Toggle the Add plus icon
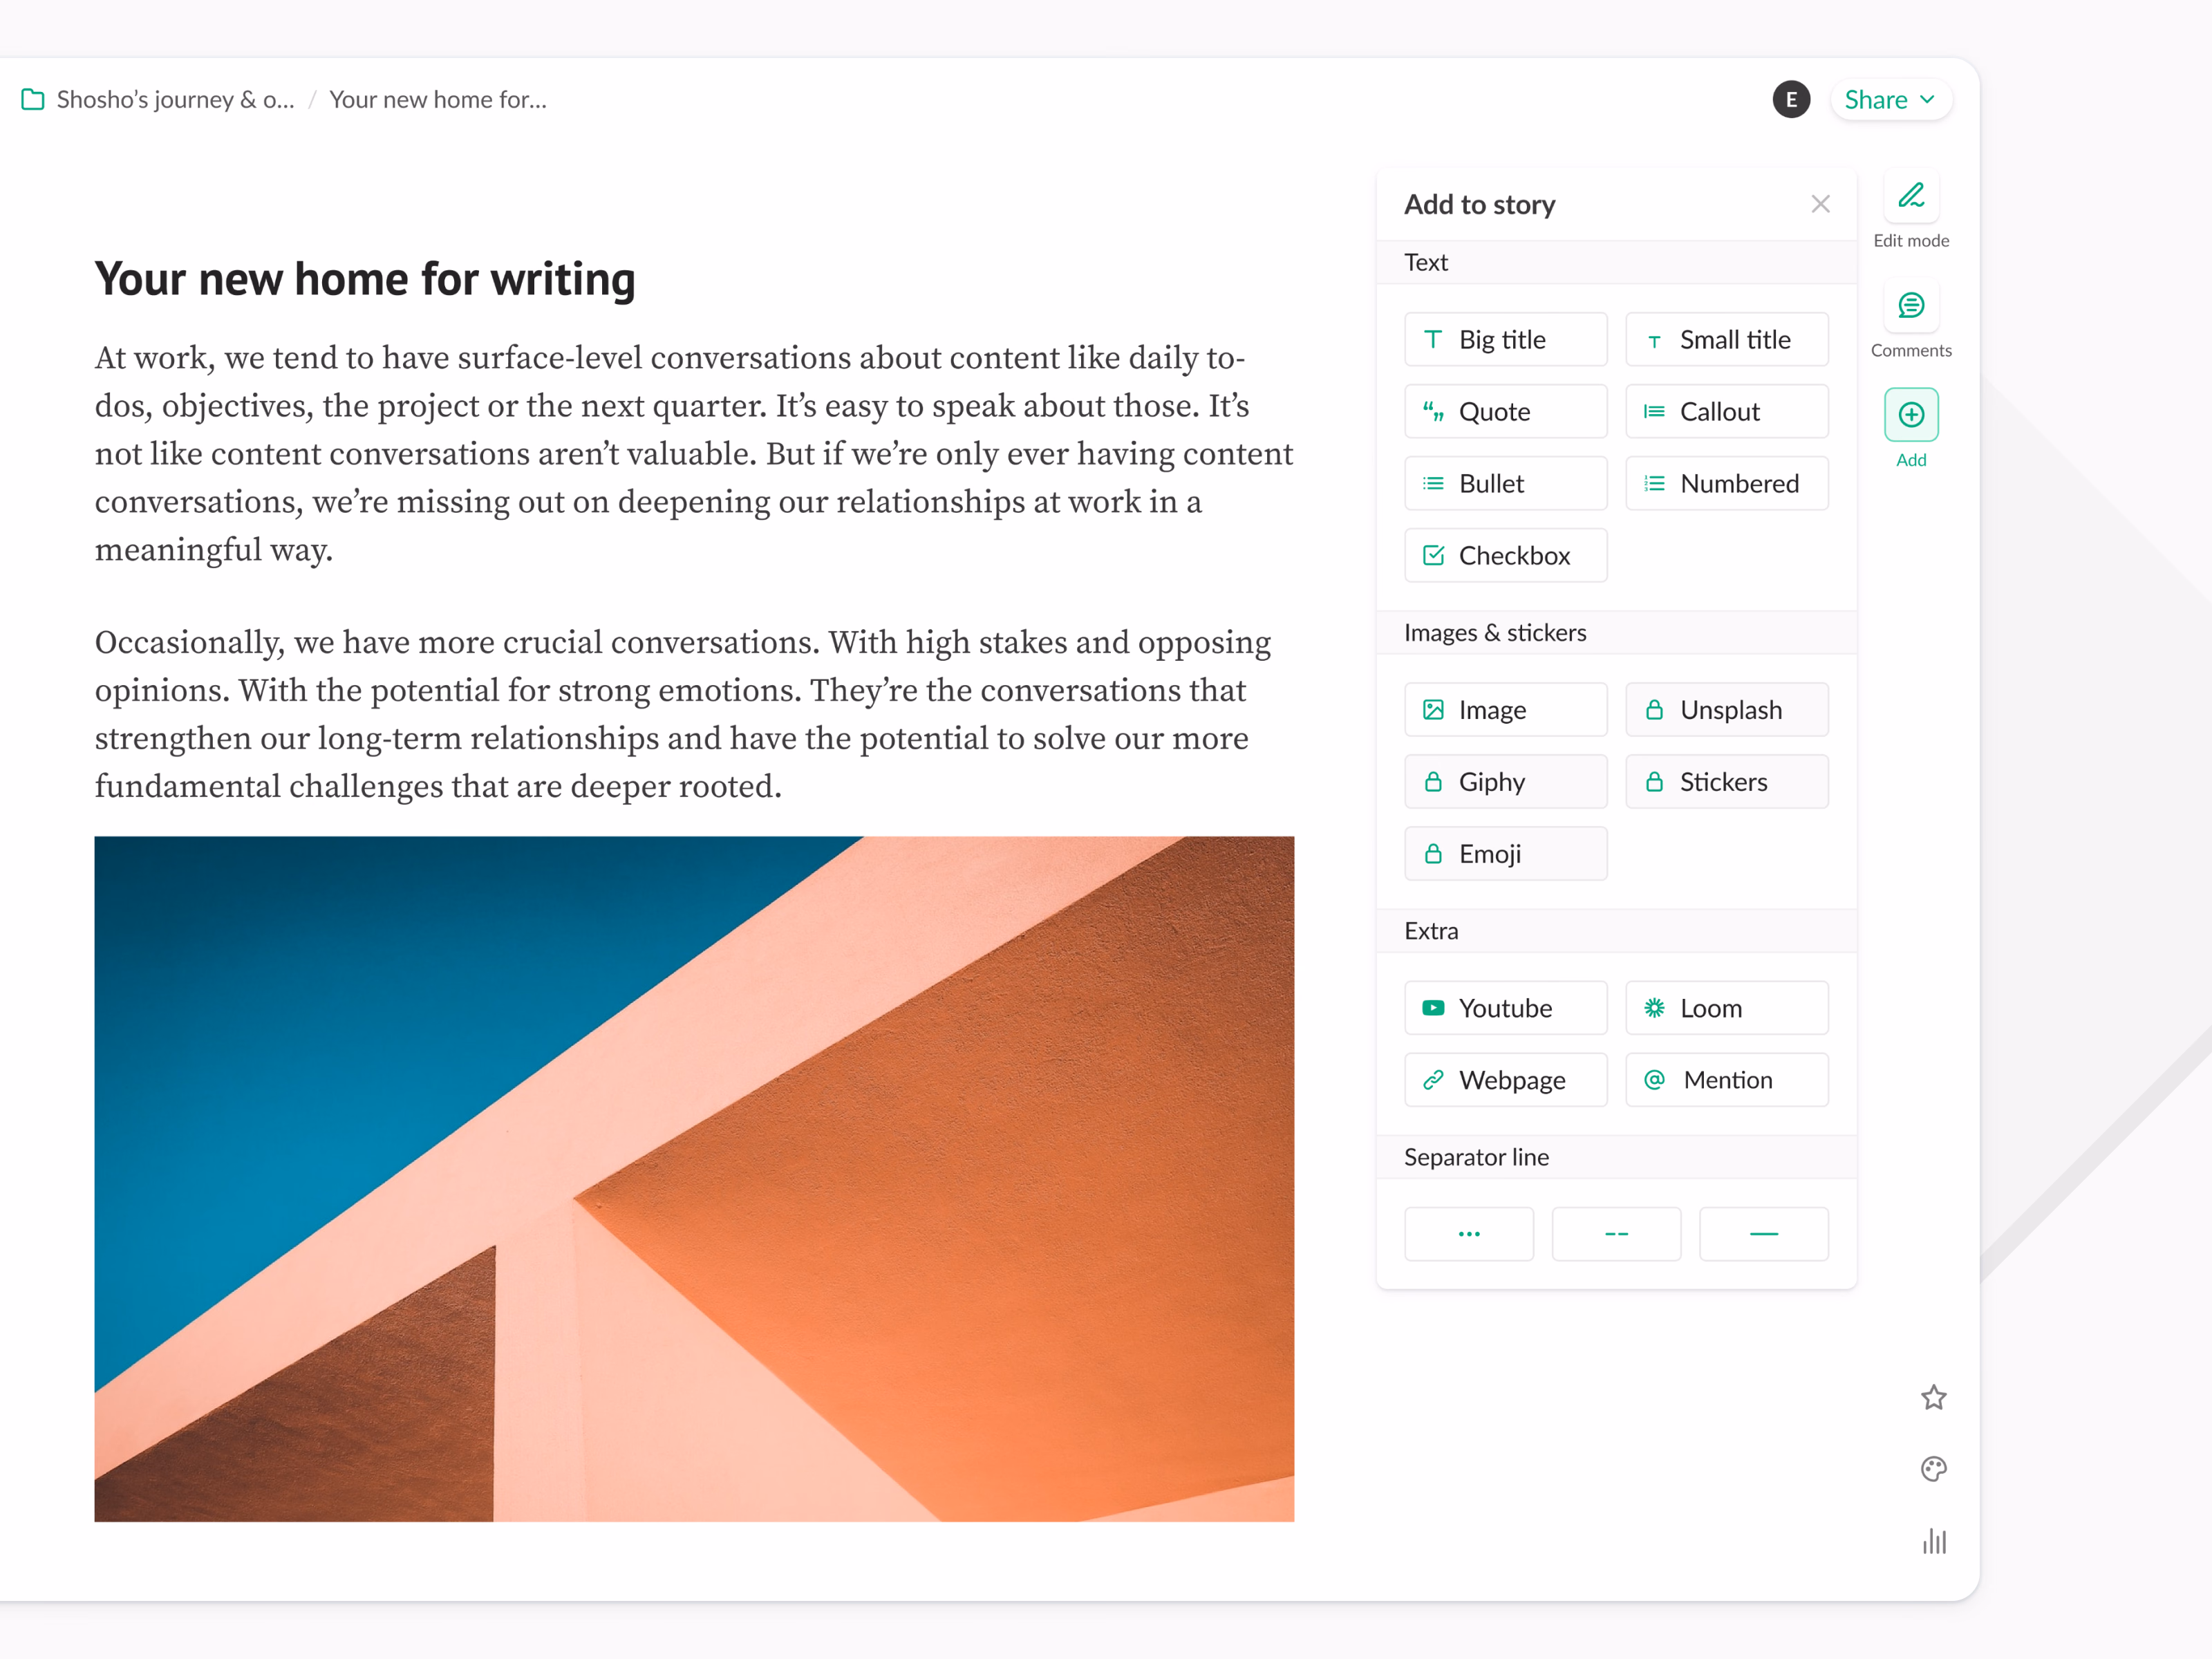The width and height of the screenshot is (2212, 1659). pos(1910,415)
